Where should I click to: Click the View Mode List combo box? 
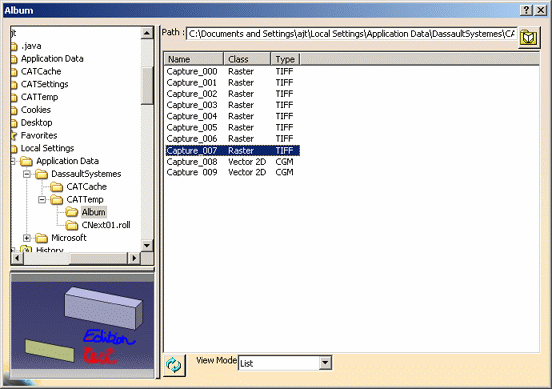point(284,363)
